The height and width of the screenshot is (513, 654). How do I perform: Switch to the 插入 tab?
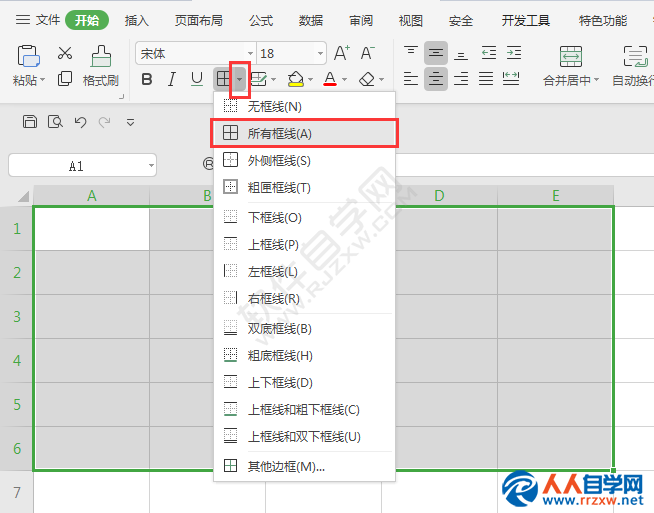(x=136, y=20)
